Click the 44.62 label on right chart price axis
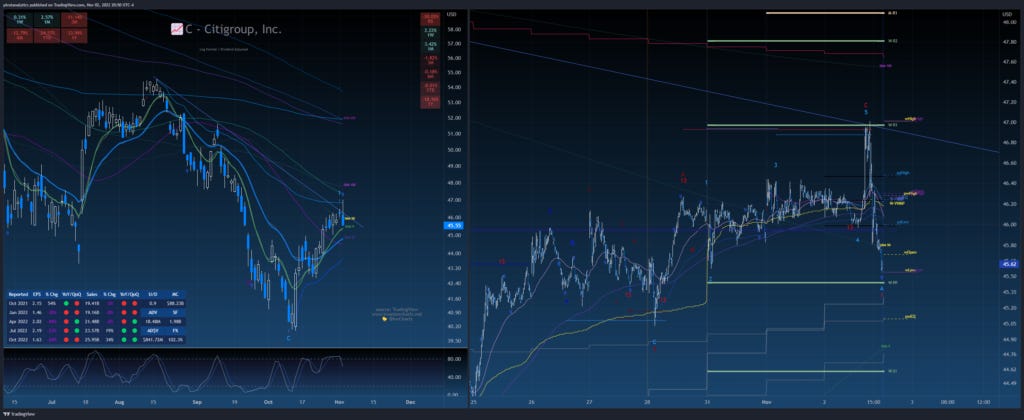The width and height of the screenshot is (1024, 420). point(1008,369)
